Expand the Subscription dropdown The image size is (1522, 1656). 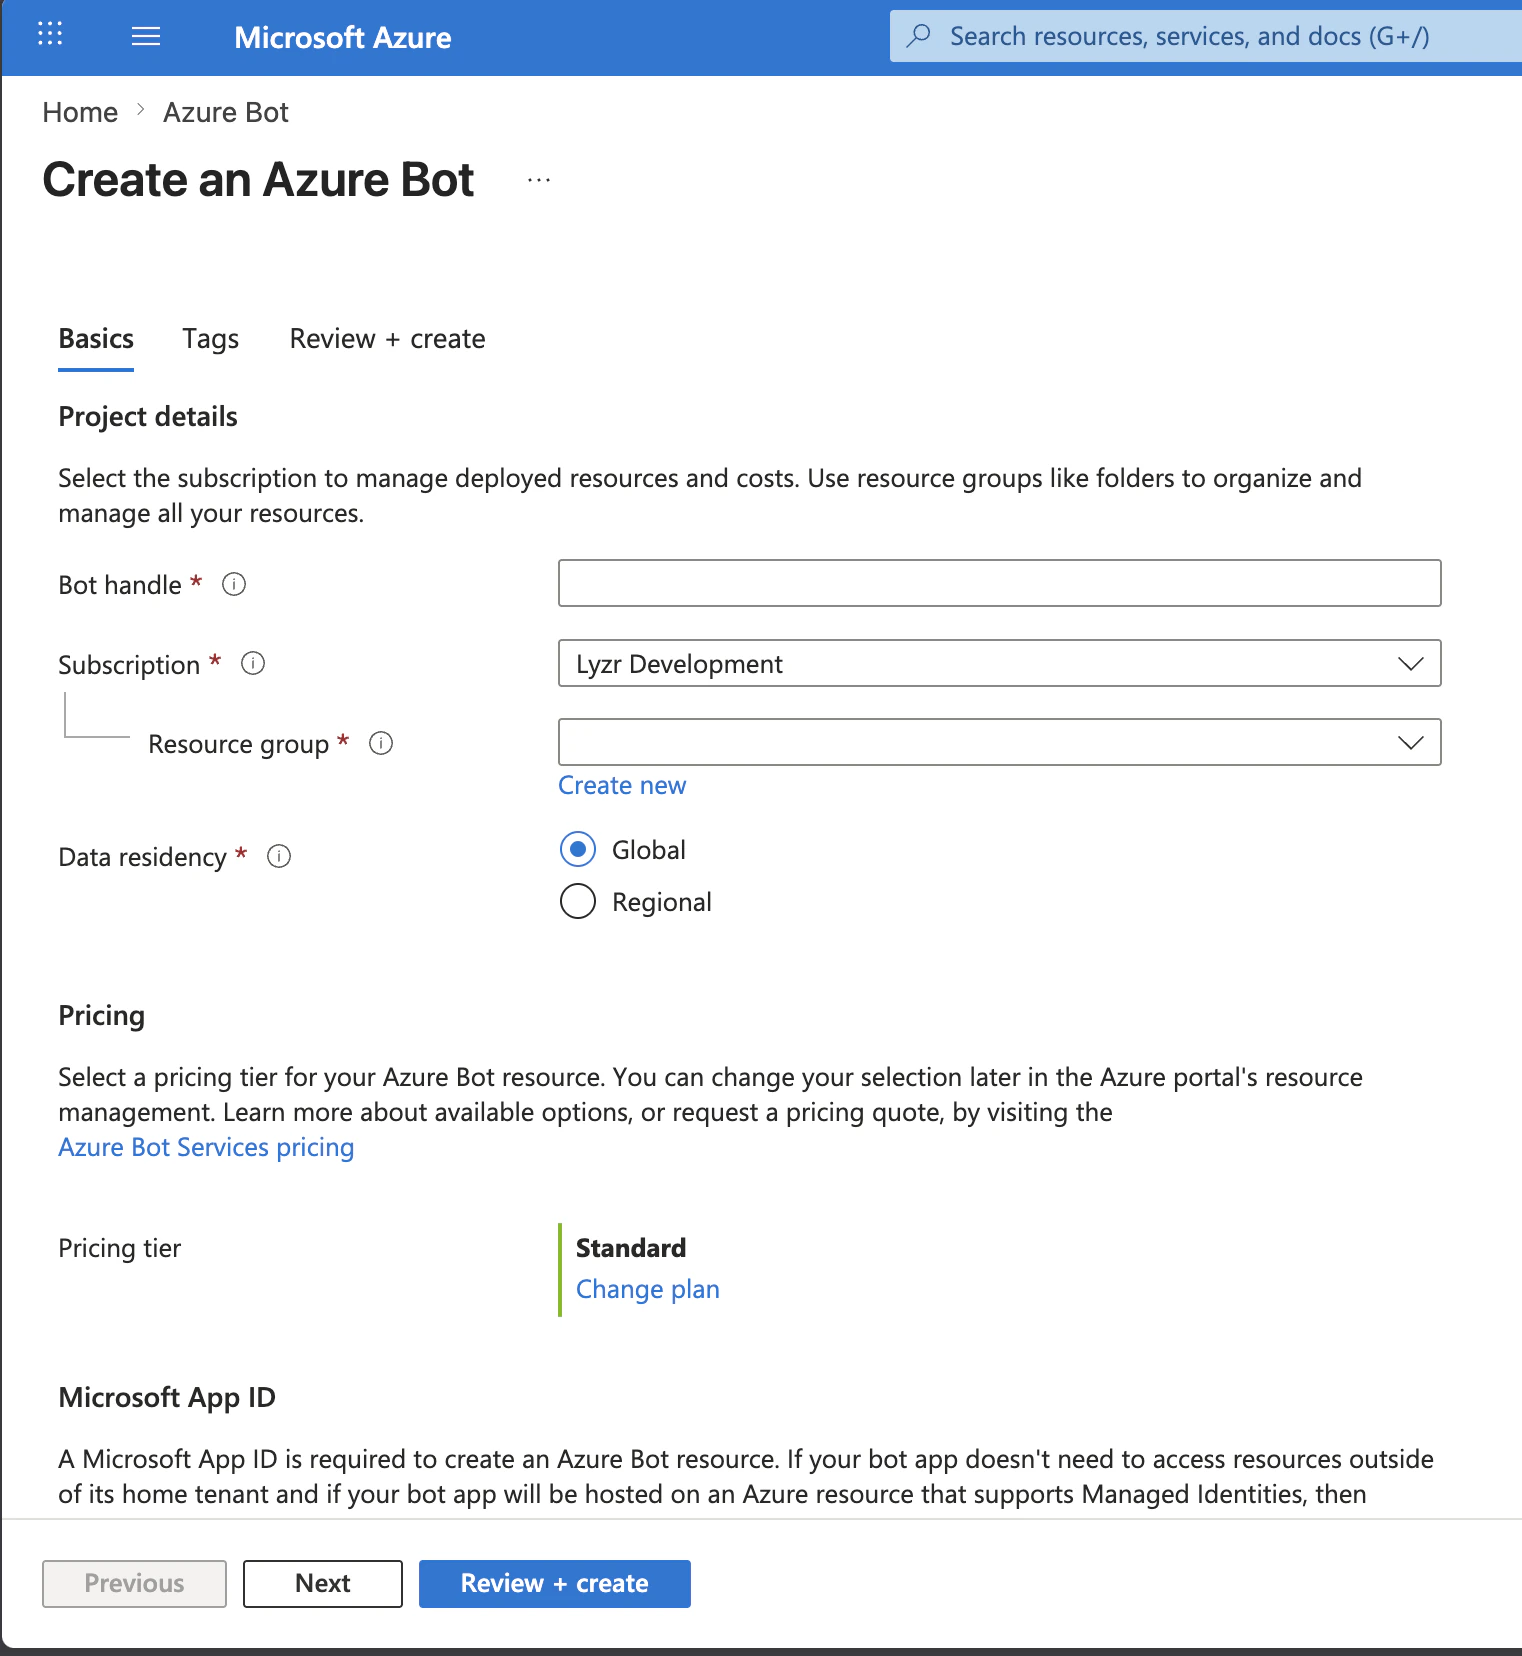[1410, 663]
